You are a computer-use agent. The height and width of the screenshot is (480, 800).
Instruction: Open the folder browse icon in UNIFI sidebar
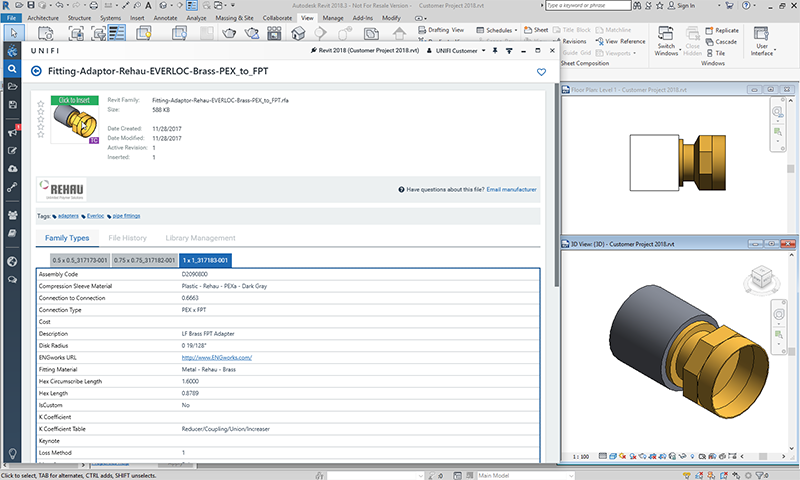coord(12,86)
